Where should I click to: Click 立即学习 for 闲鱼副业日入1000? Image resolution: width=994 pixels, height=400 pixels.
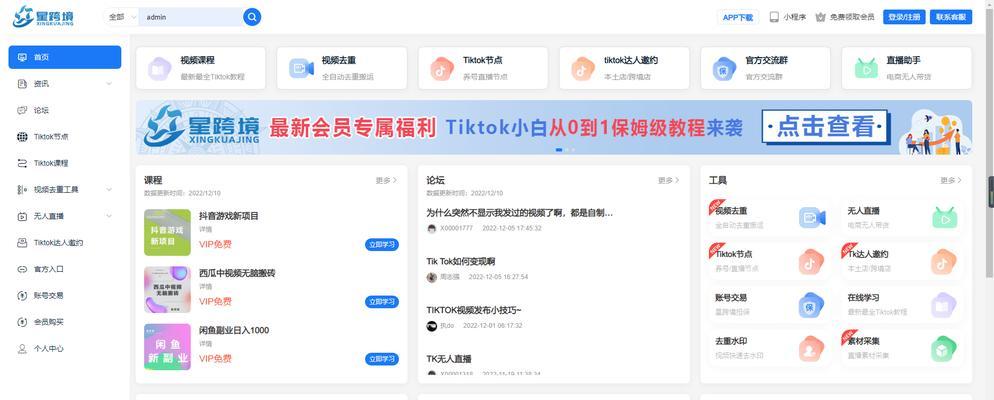382,359
